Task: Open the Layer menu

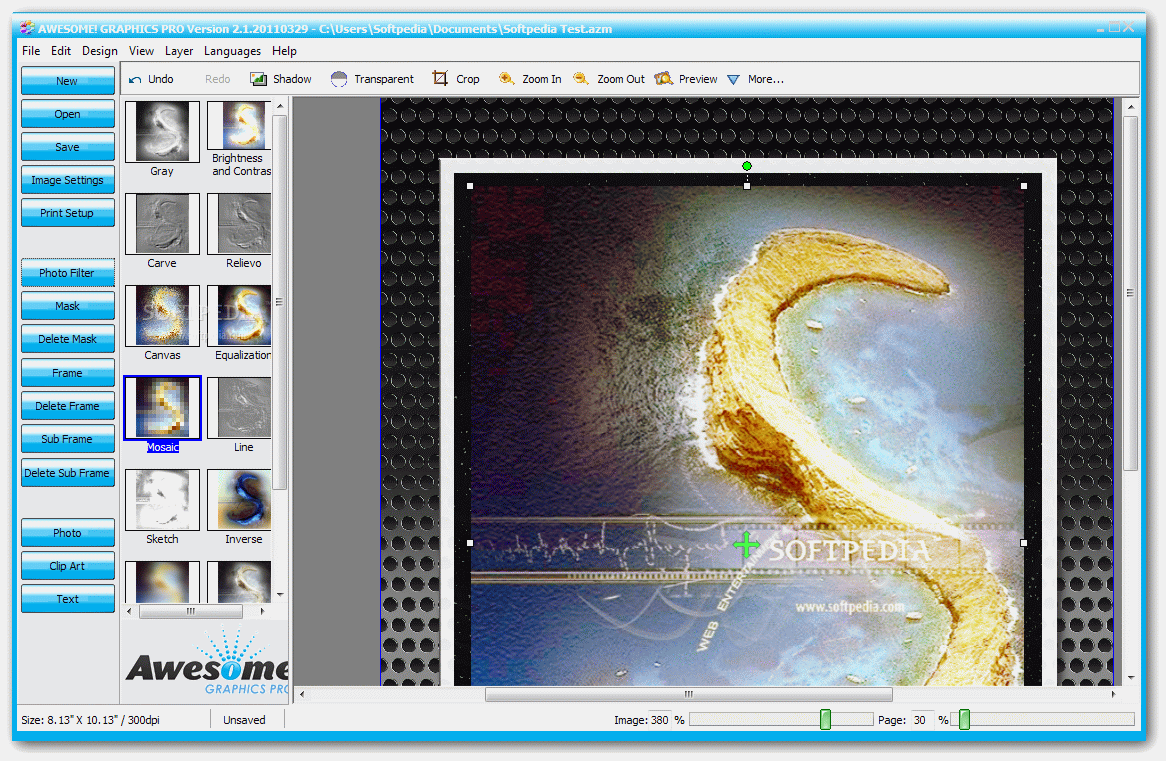Action: tap(178, 51)
